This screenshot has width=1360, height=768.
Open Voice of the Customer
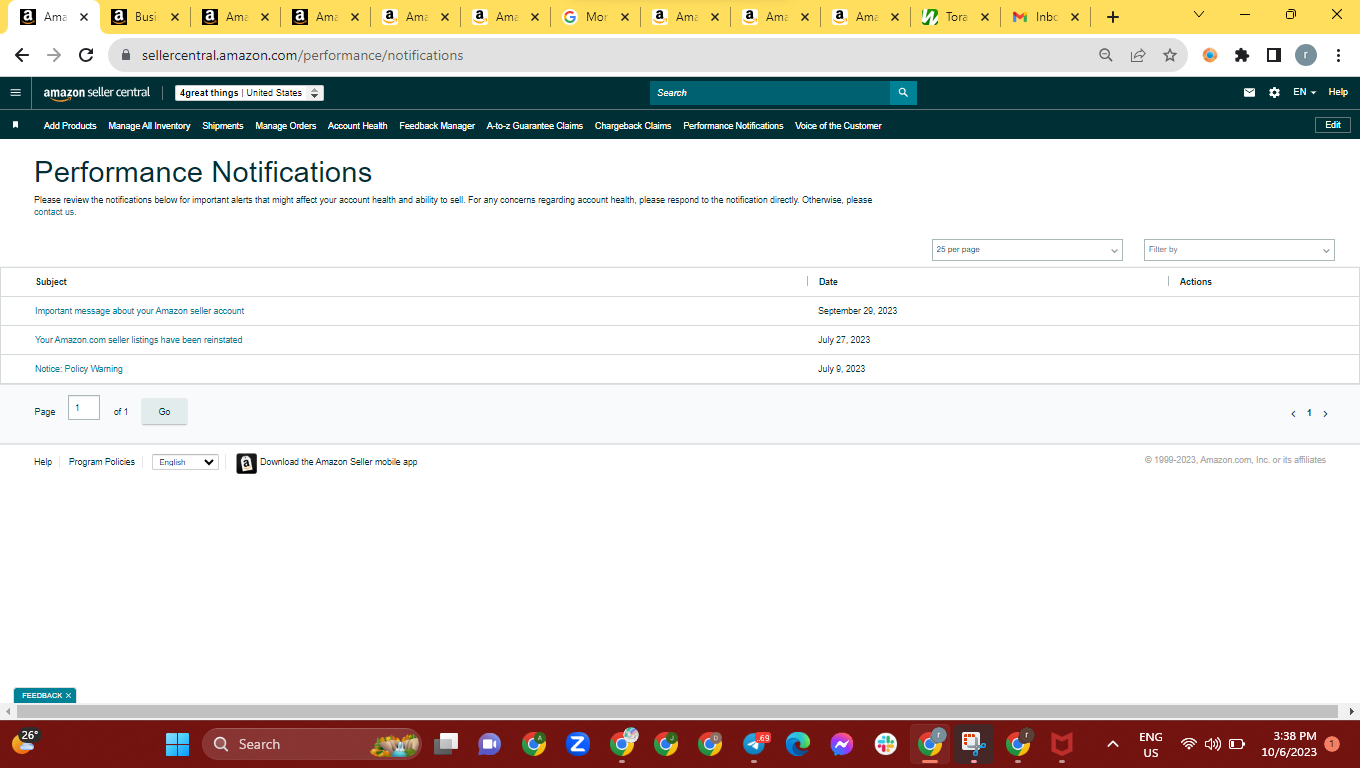tap(838, 126)
